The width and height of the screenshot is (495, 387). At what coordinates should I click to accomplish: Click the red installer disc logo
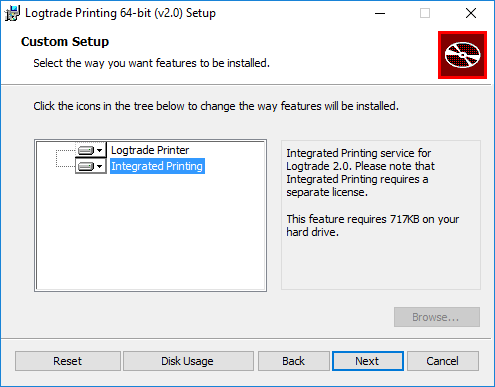click(x=462, y=55)
